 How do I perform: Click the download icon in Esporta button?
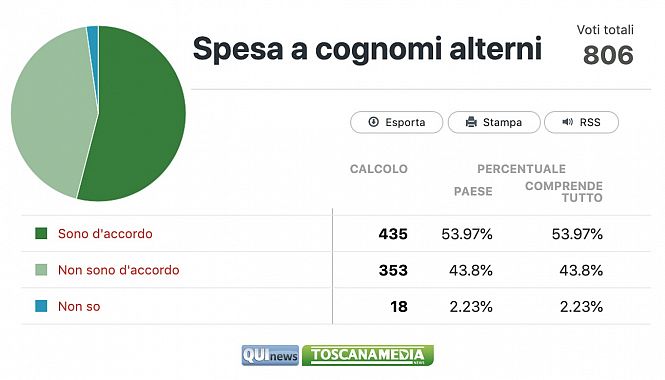(x=373, y=122)
